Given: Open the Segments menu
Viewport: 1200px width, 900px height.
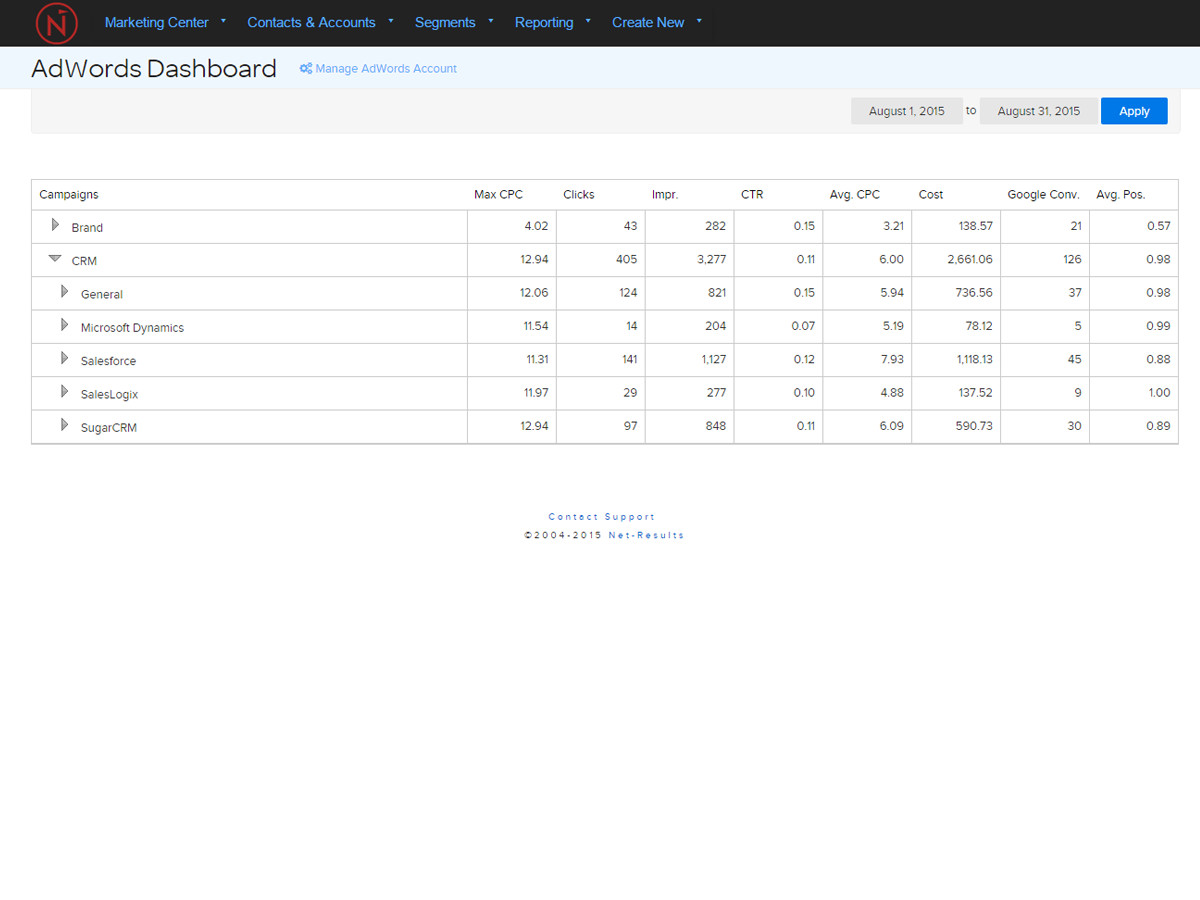Looking at the screenshot, I should click(x=445, y=22).
